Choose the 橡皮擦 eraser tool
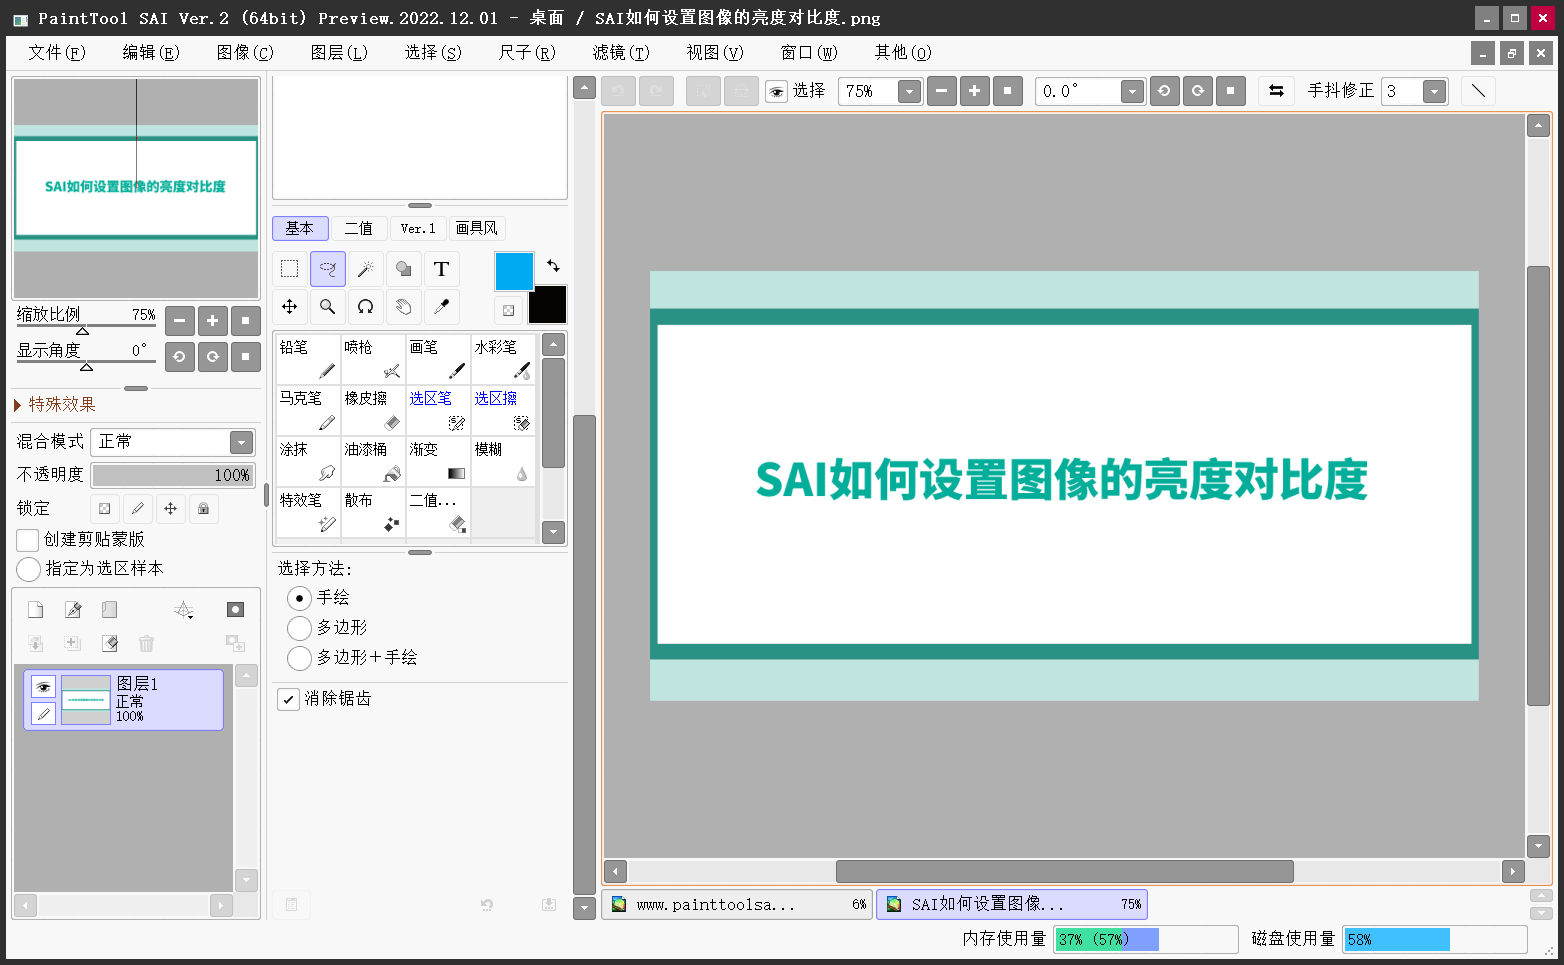This screenshot has width=1564, height=965. pyautogui.click(x=373, y=410)
